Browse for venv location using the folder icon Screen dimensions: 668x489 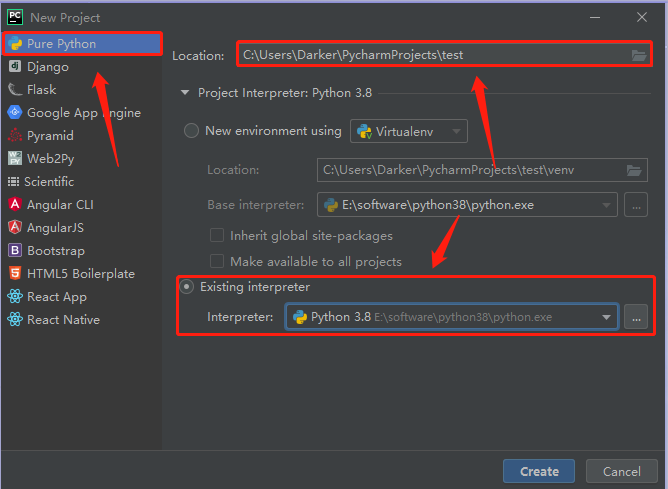[634, 170]
